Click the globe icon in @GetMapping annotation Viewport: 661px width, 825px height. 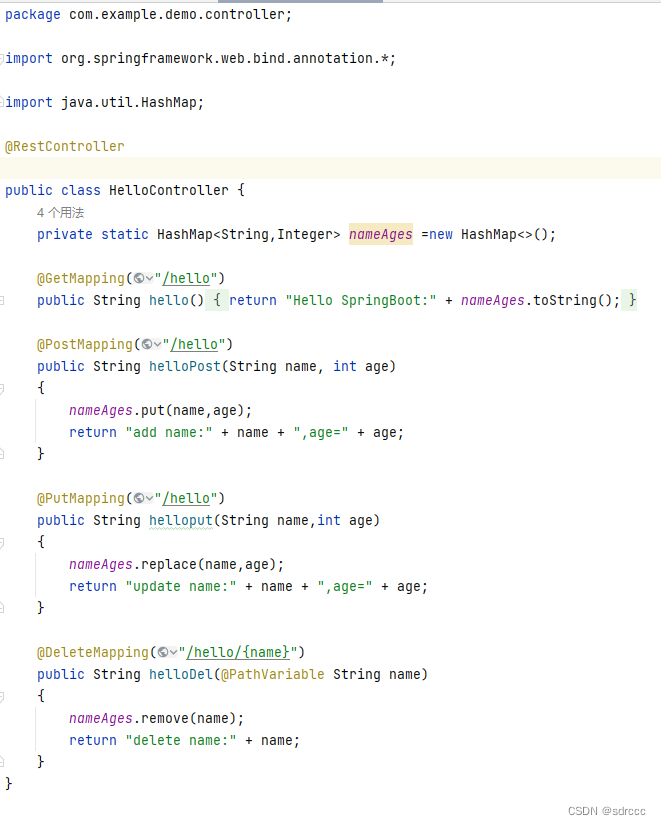pos(139,278)
